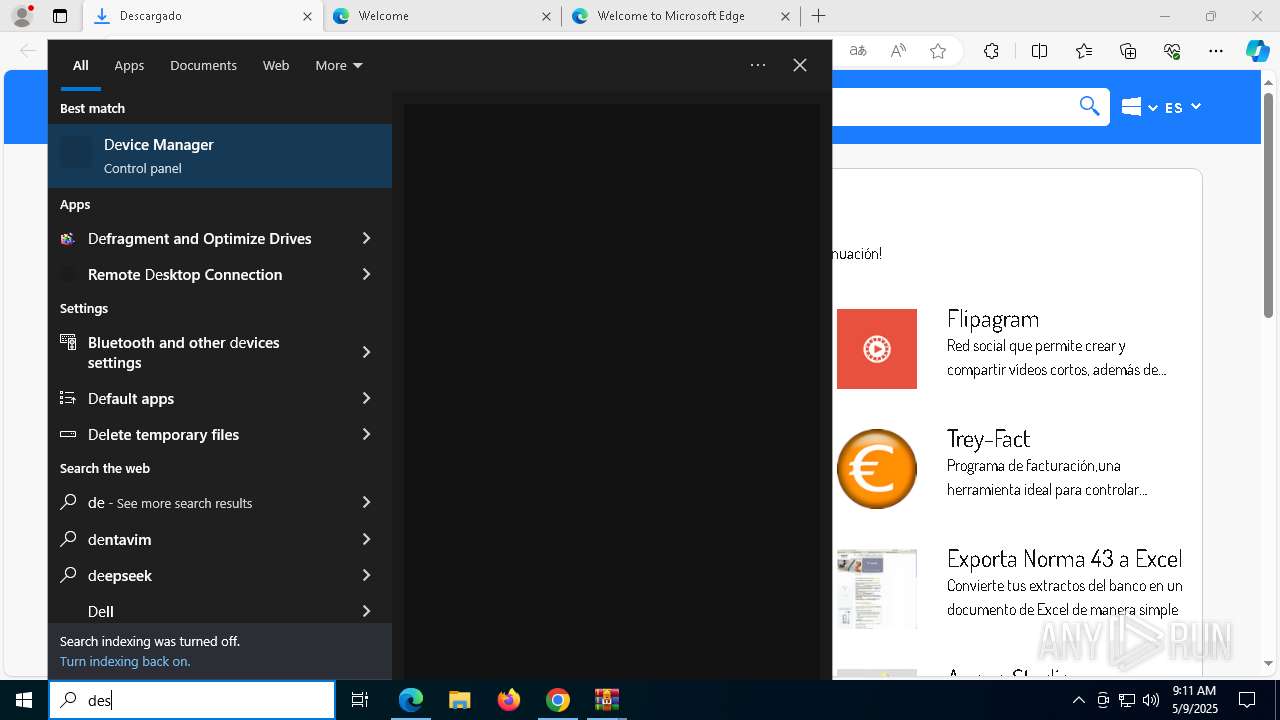This screenshot has width=1280, height=720.
Task: Launch Google Chrome from taskbar
Action: (x=558, y=700)
